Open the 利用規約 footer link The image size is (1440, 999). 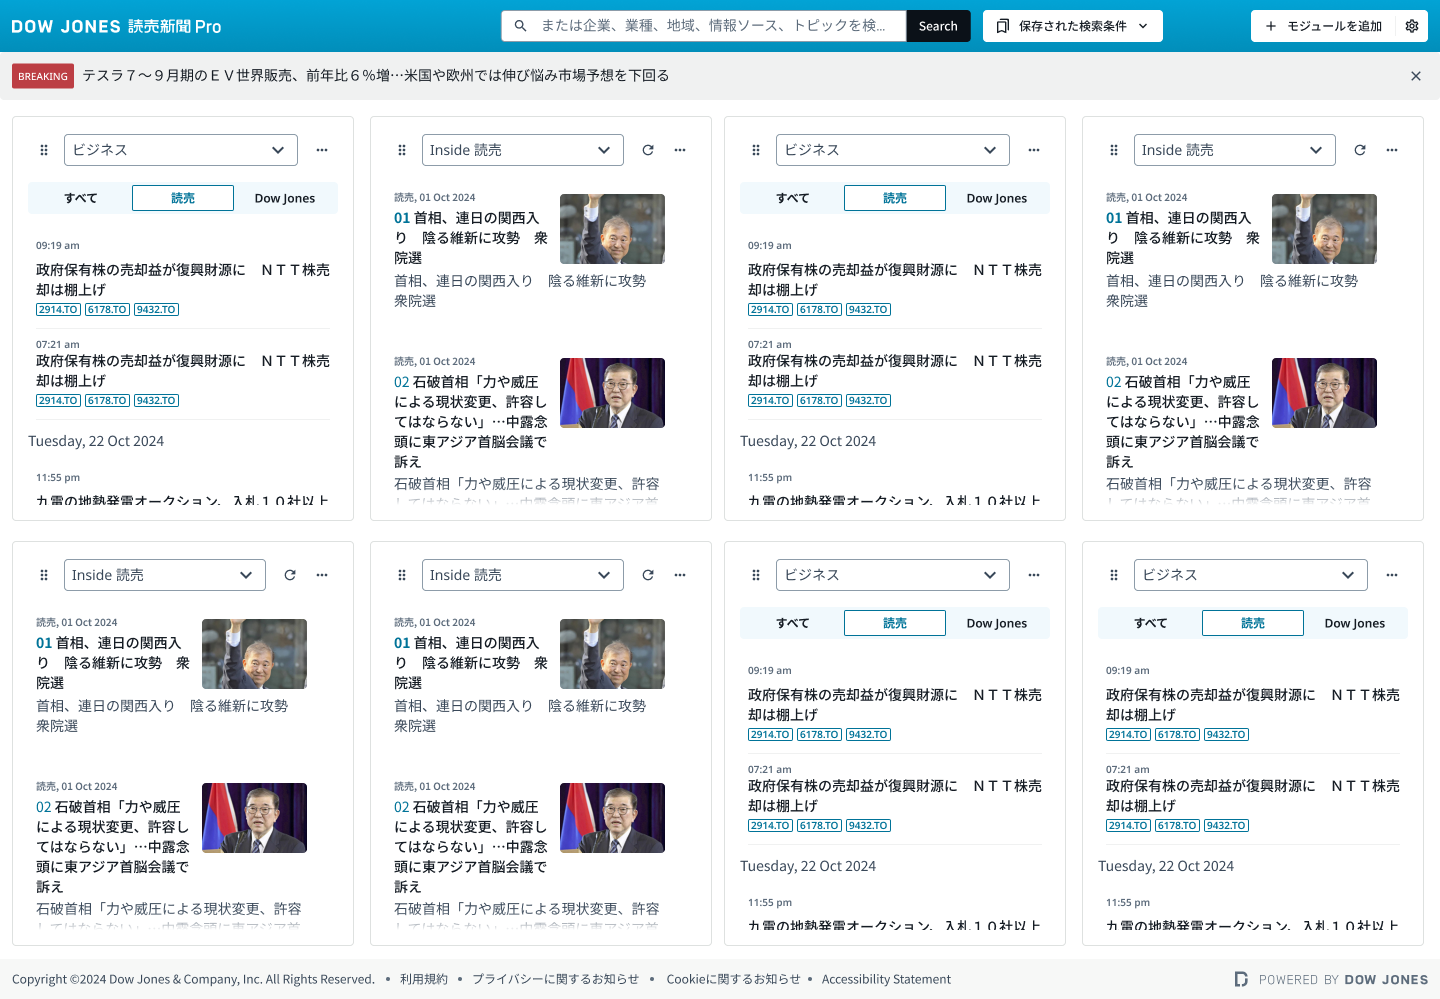(x=424, y=979)
